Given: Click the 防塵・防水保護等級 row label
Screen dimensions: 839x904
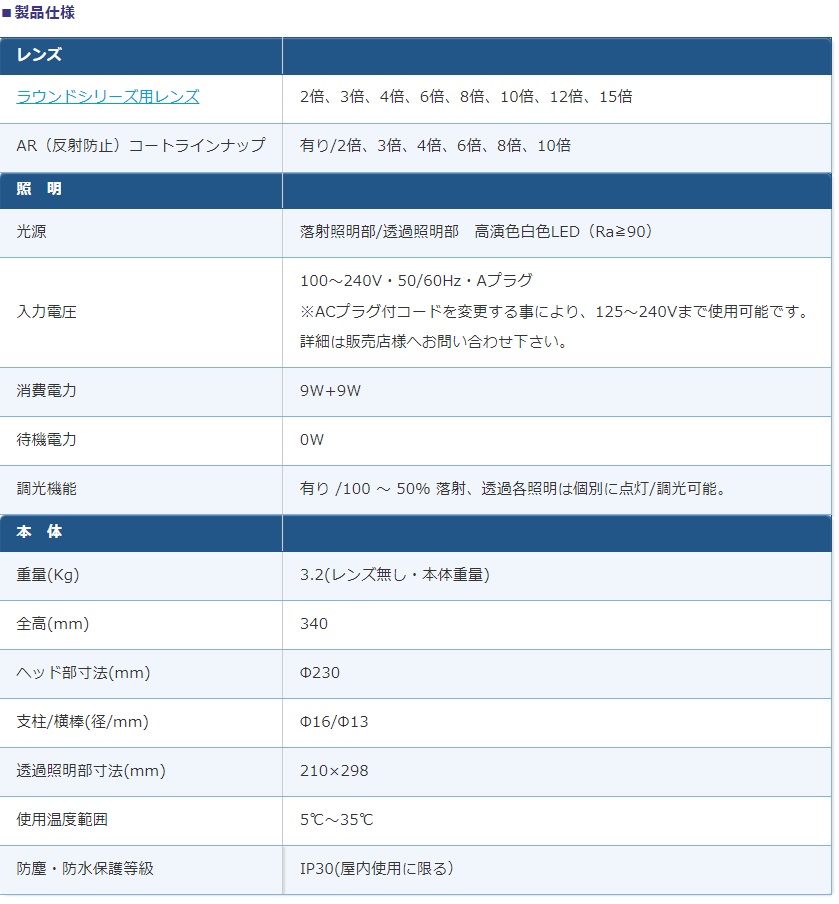Looking at the screenshot, I should (x=85, y=869).
